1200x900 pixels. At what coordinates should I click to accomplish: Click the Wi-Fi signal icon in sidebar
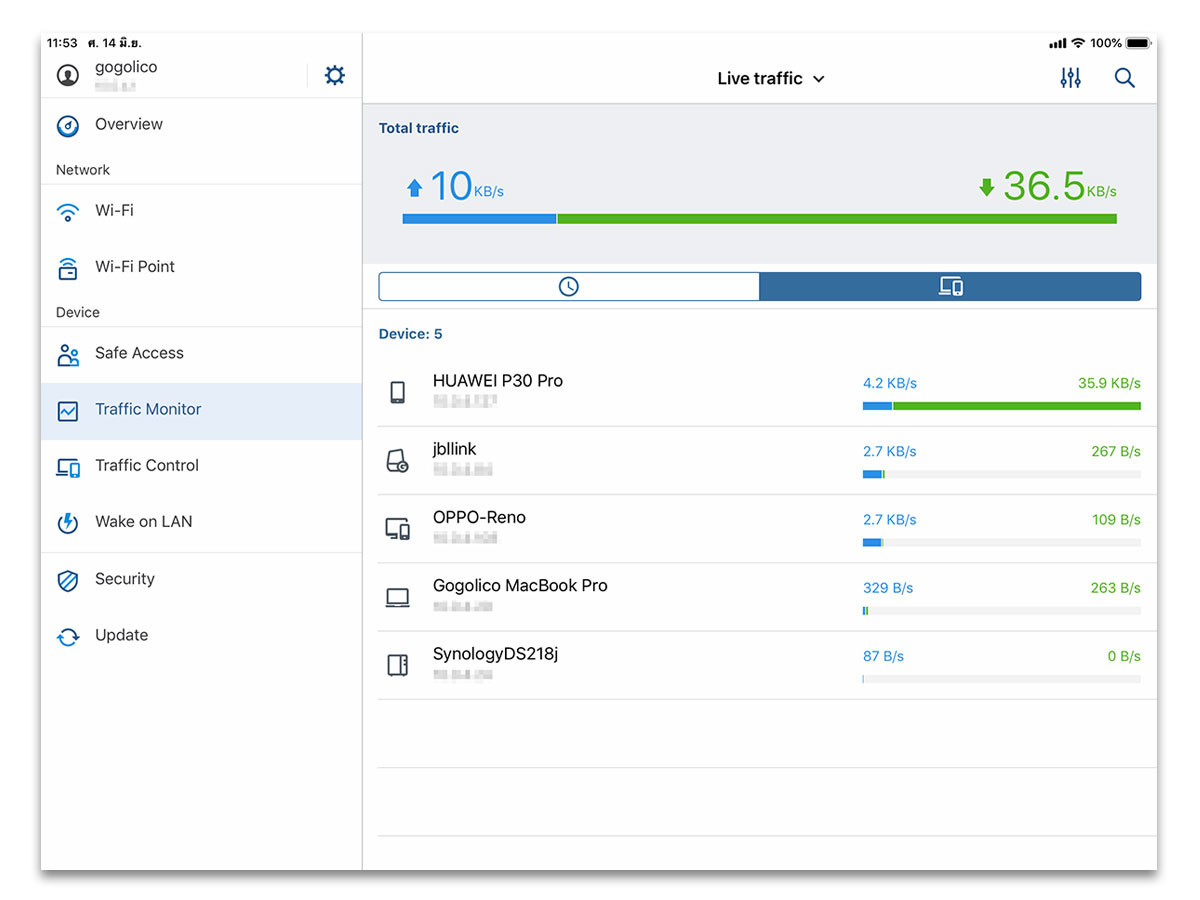coord(68,212)
